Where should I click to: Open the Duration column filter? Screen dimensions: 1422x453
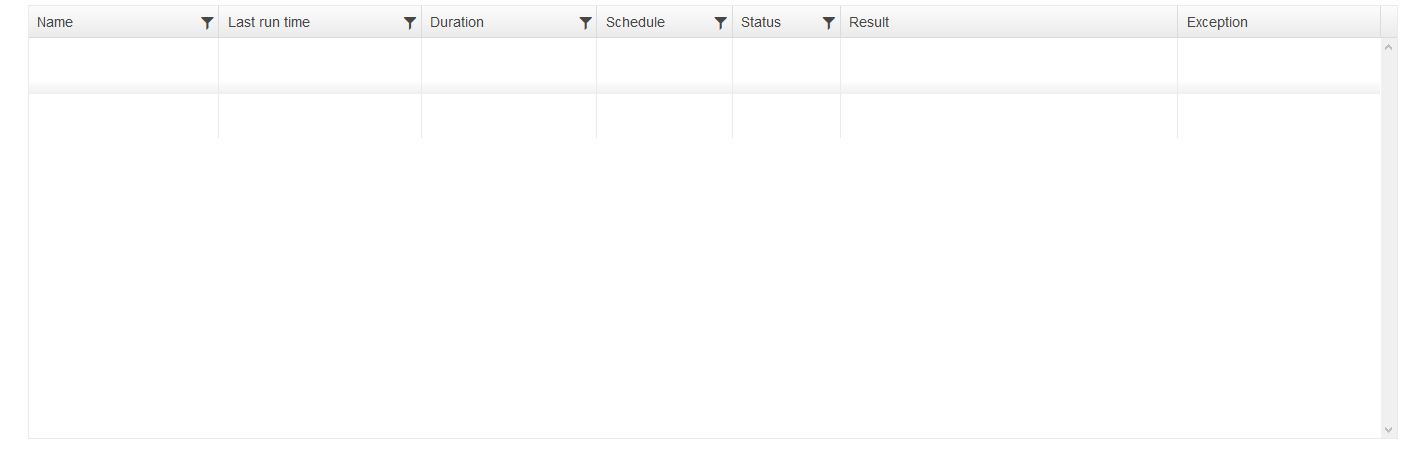pyautogui.click(x=586, y=23)
